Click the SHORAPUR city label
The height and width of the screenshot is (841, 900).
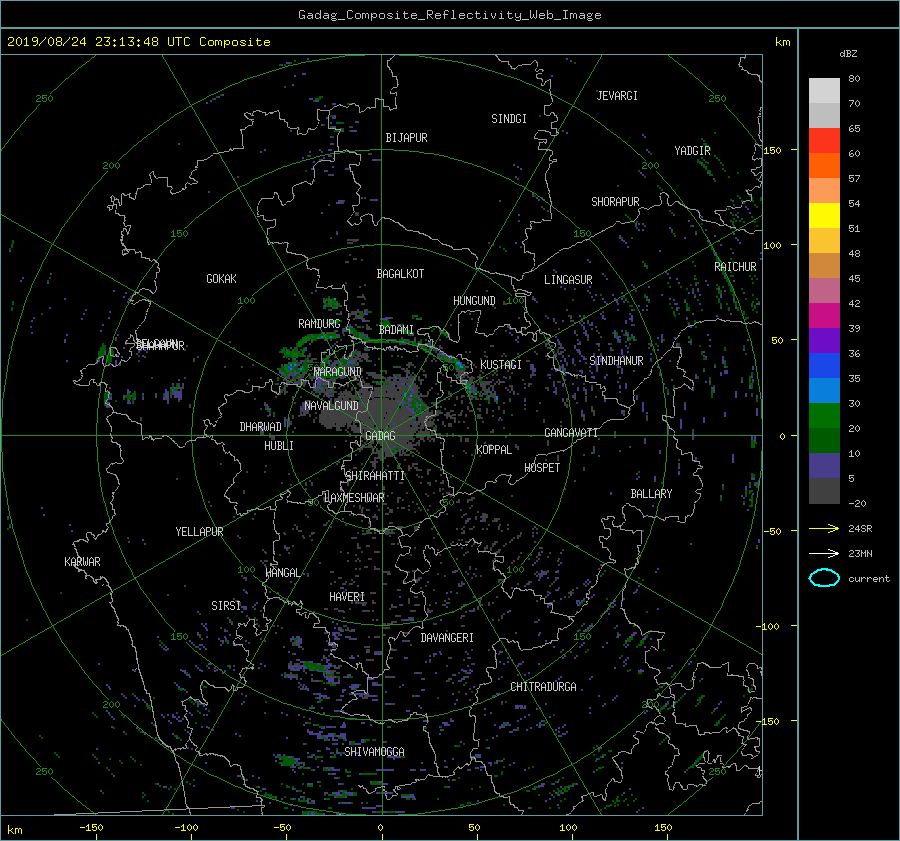coord(615,202)
